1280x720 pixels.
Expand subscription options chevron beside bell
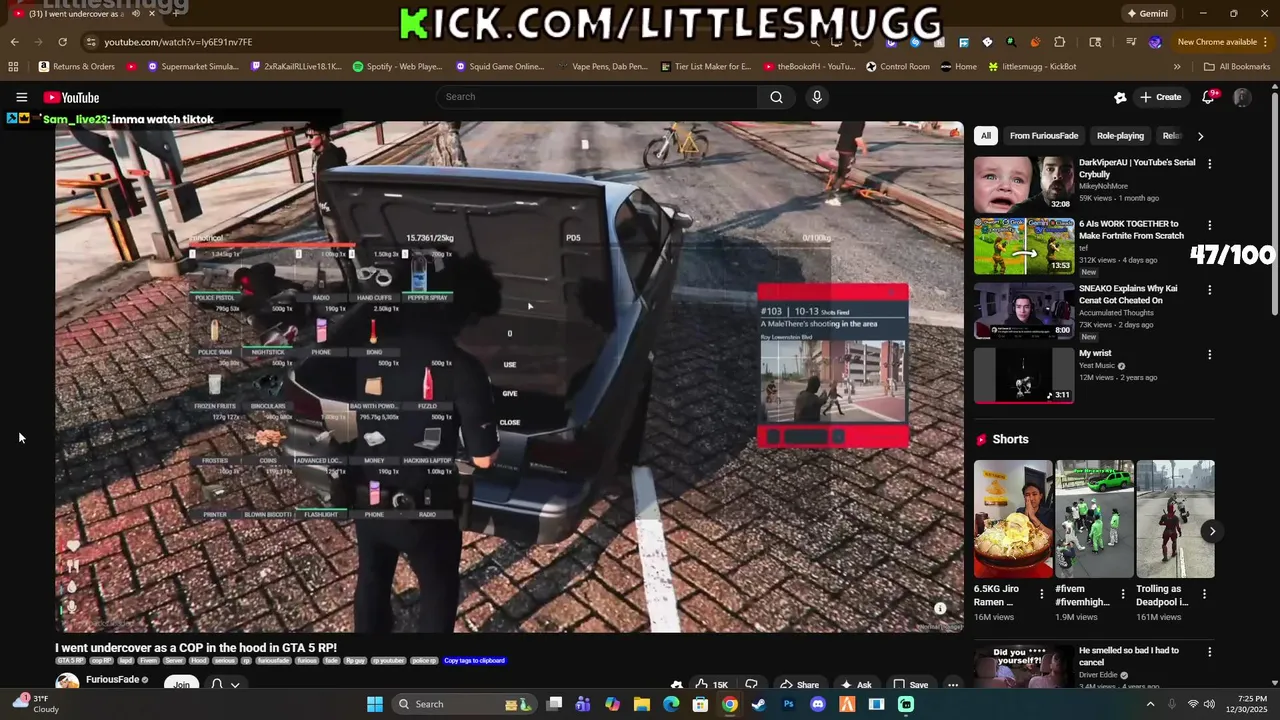point(235,685)
